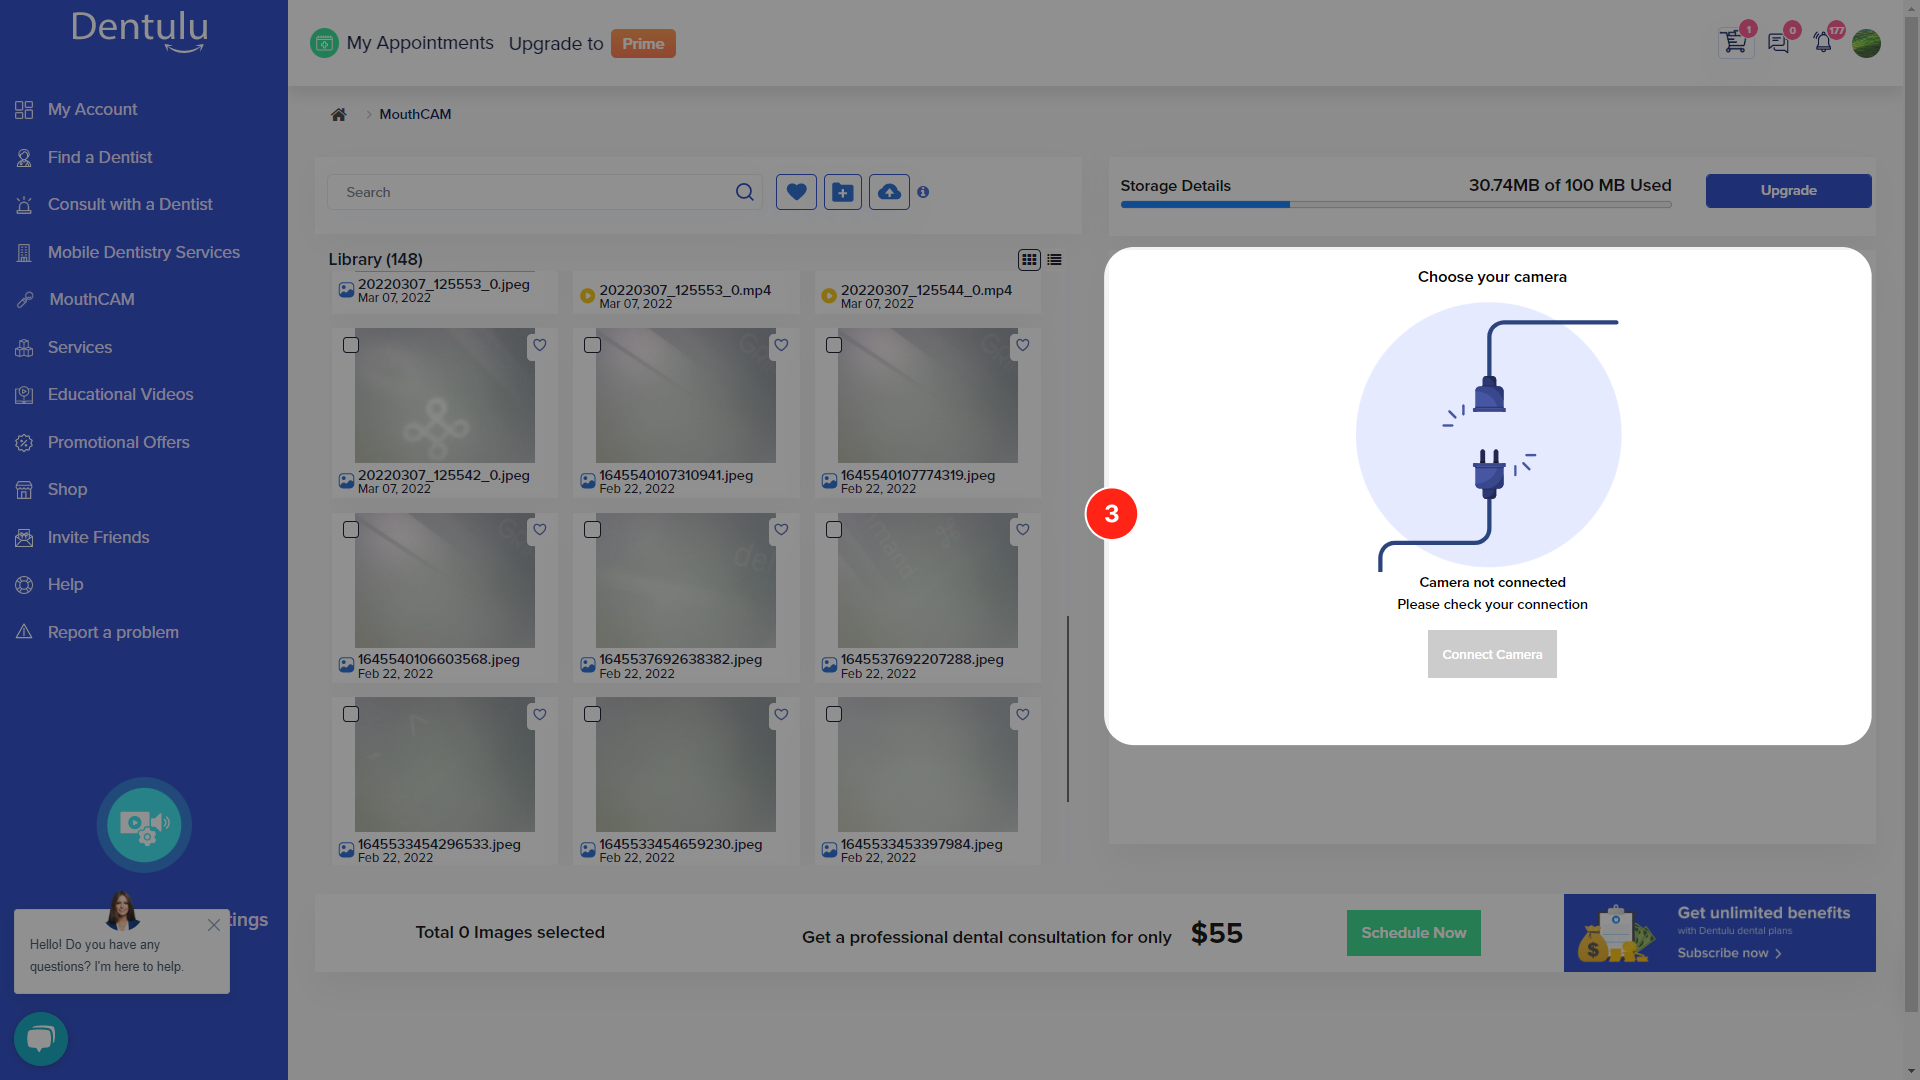Select checkbox for 1645540107774319.jpeg
Image resolution: width=1920 pixels, height=1080 pixels.
pos(834,345)
